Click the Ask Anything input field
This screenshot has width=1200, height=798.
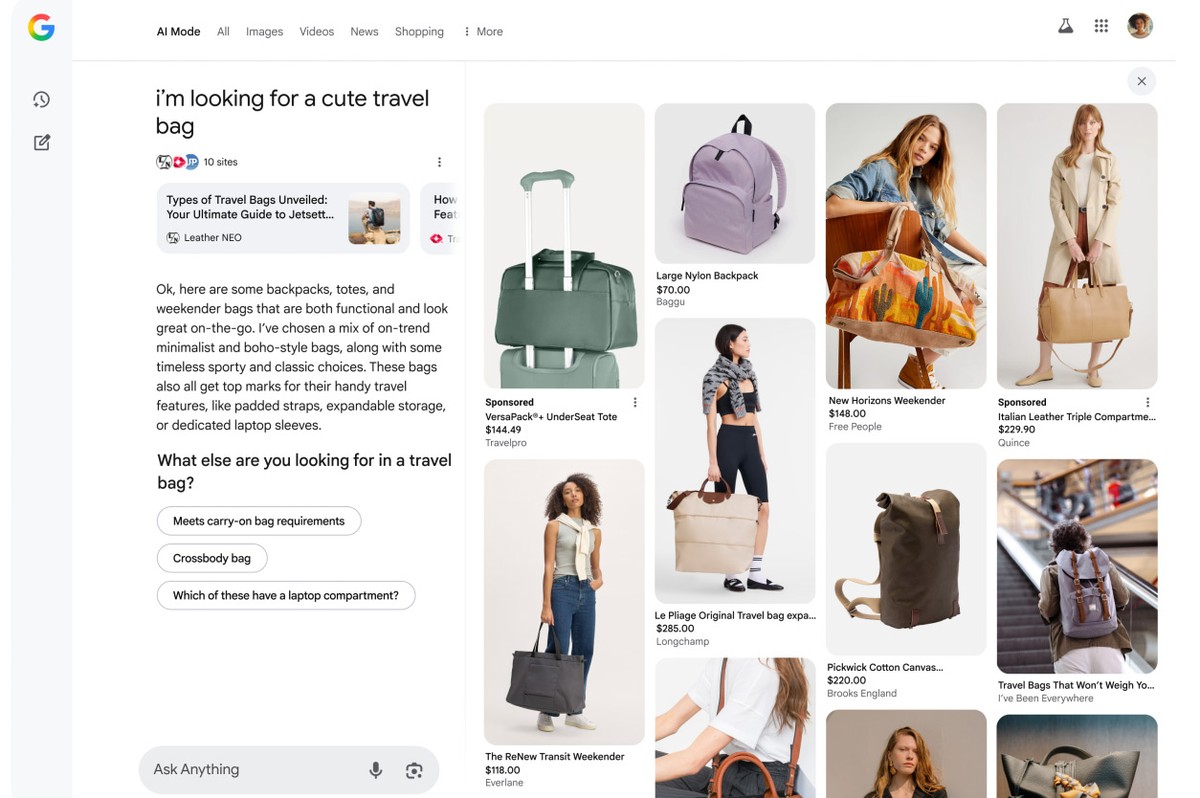pyautogui.click(x=250, y=770)
